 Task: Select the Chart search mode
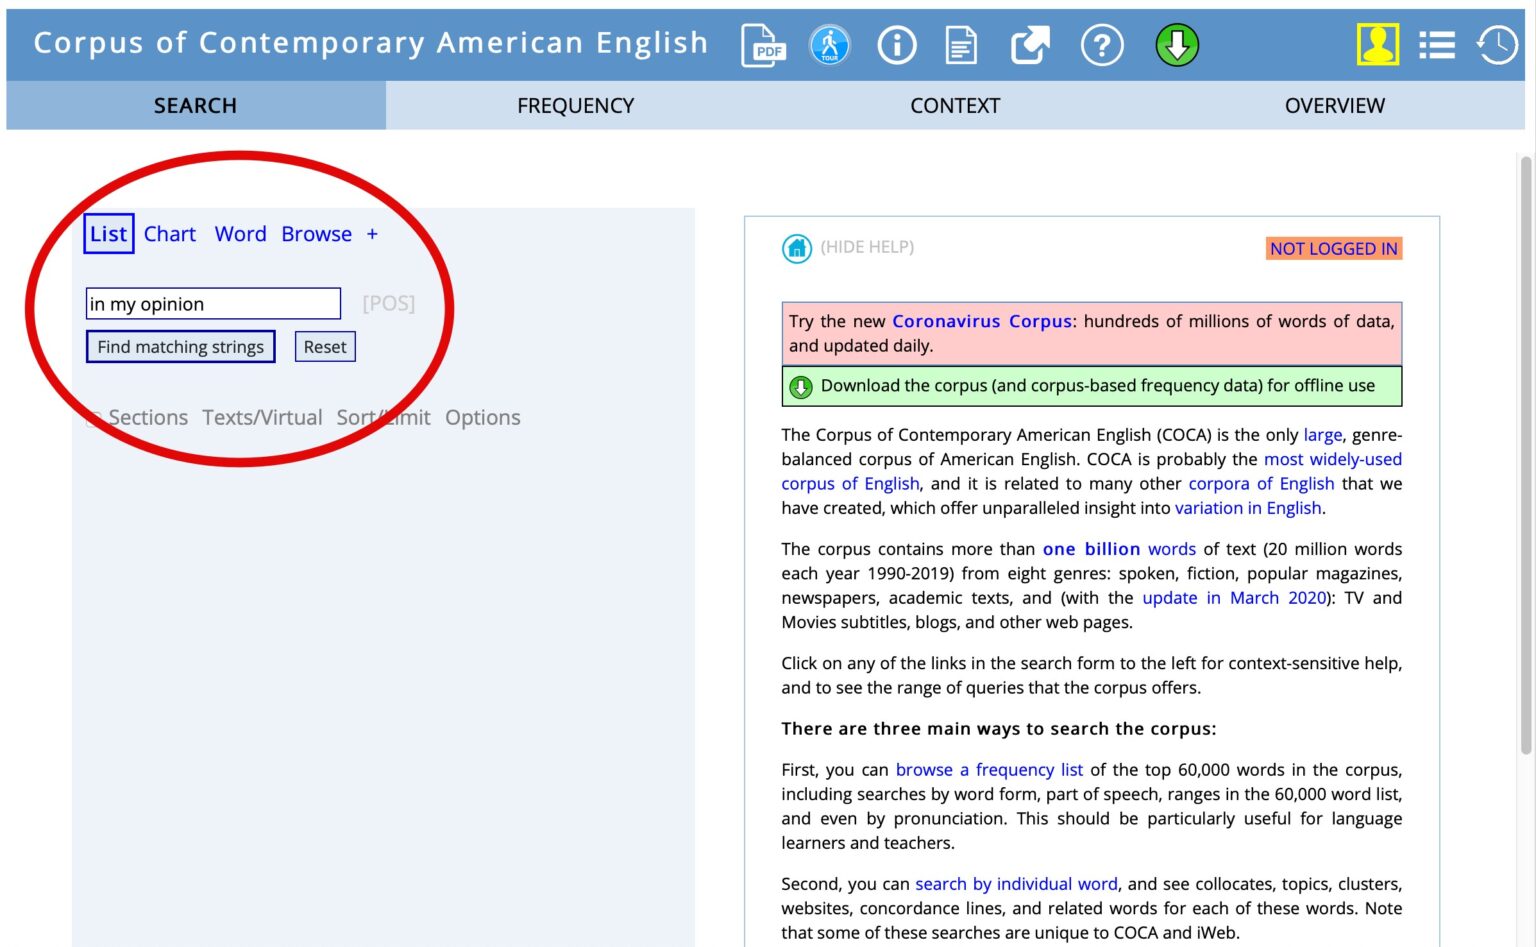click(x=170, y=233)
